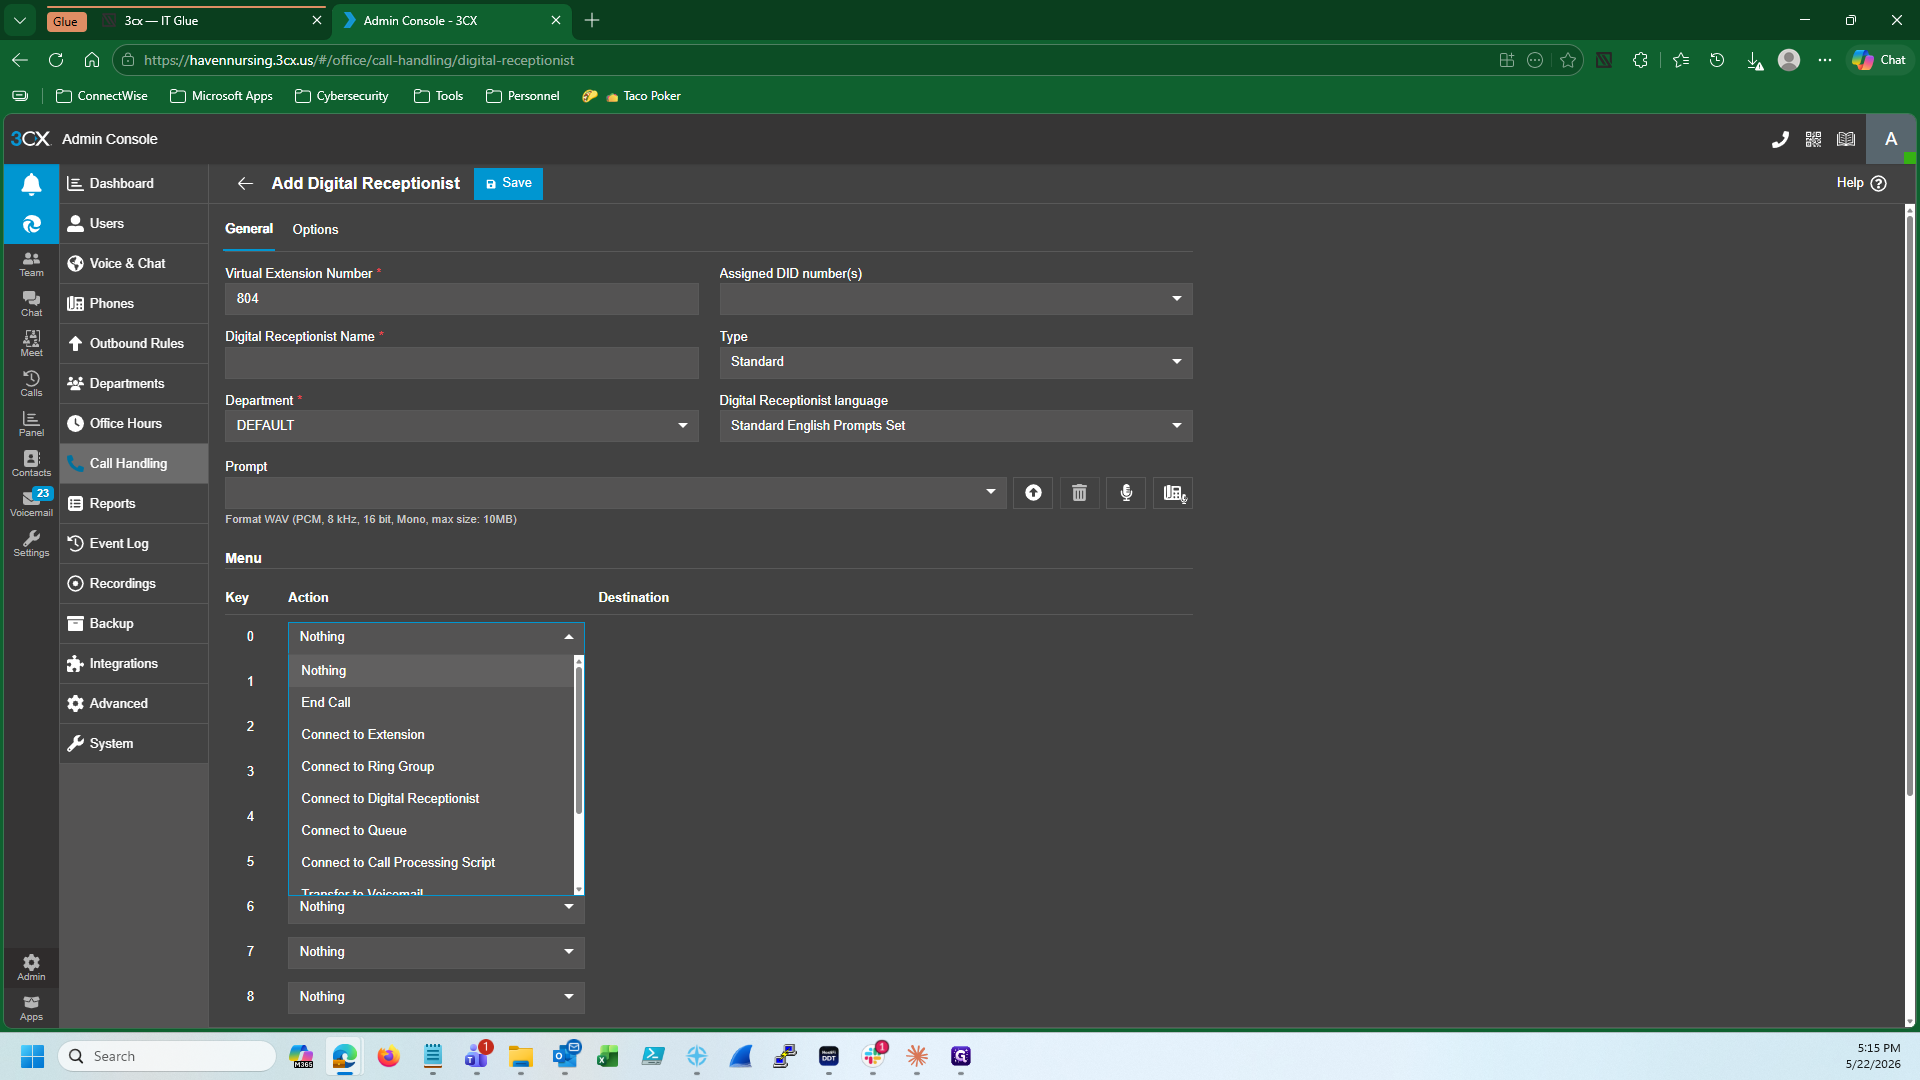Open Microsoft Teams in taskbar
1920x1080 pixels.
pyautogui.click(x=477, y=1056)
